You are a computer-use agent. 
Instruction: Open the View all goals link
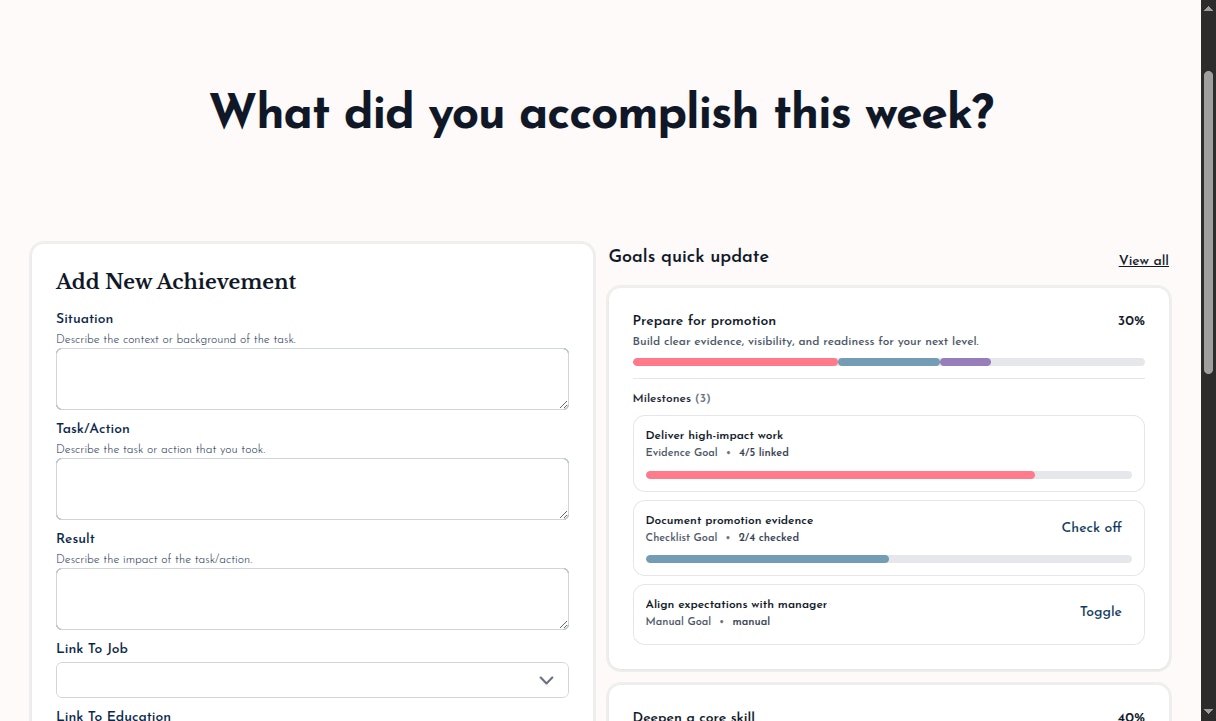click(1143, 261)
